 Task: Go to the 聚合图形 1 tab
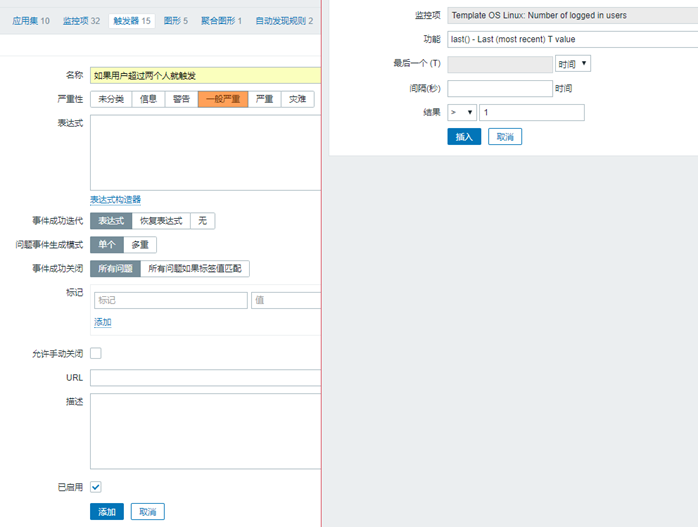tap(221, 20)
